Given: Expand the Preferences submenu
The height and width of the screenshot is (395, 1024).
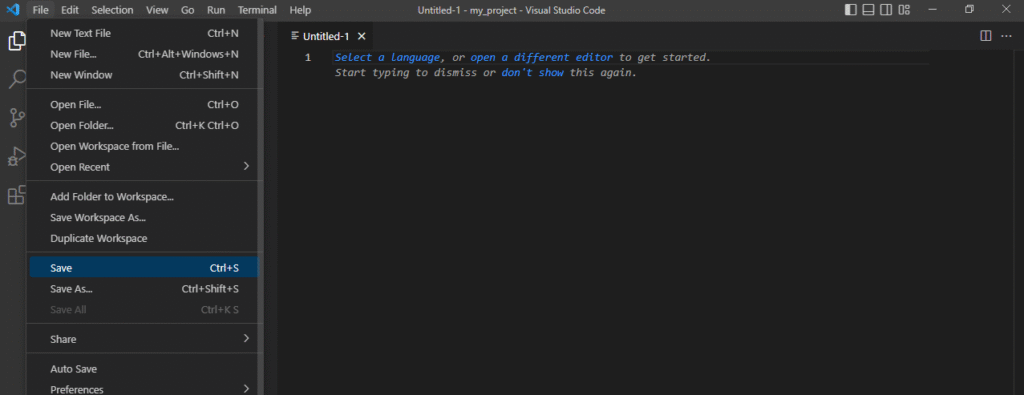Looking at the screenshot, I should point(144,389).
